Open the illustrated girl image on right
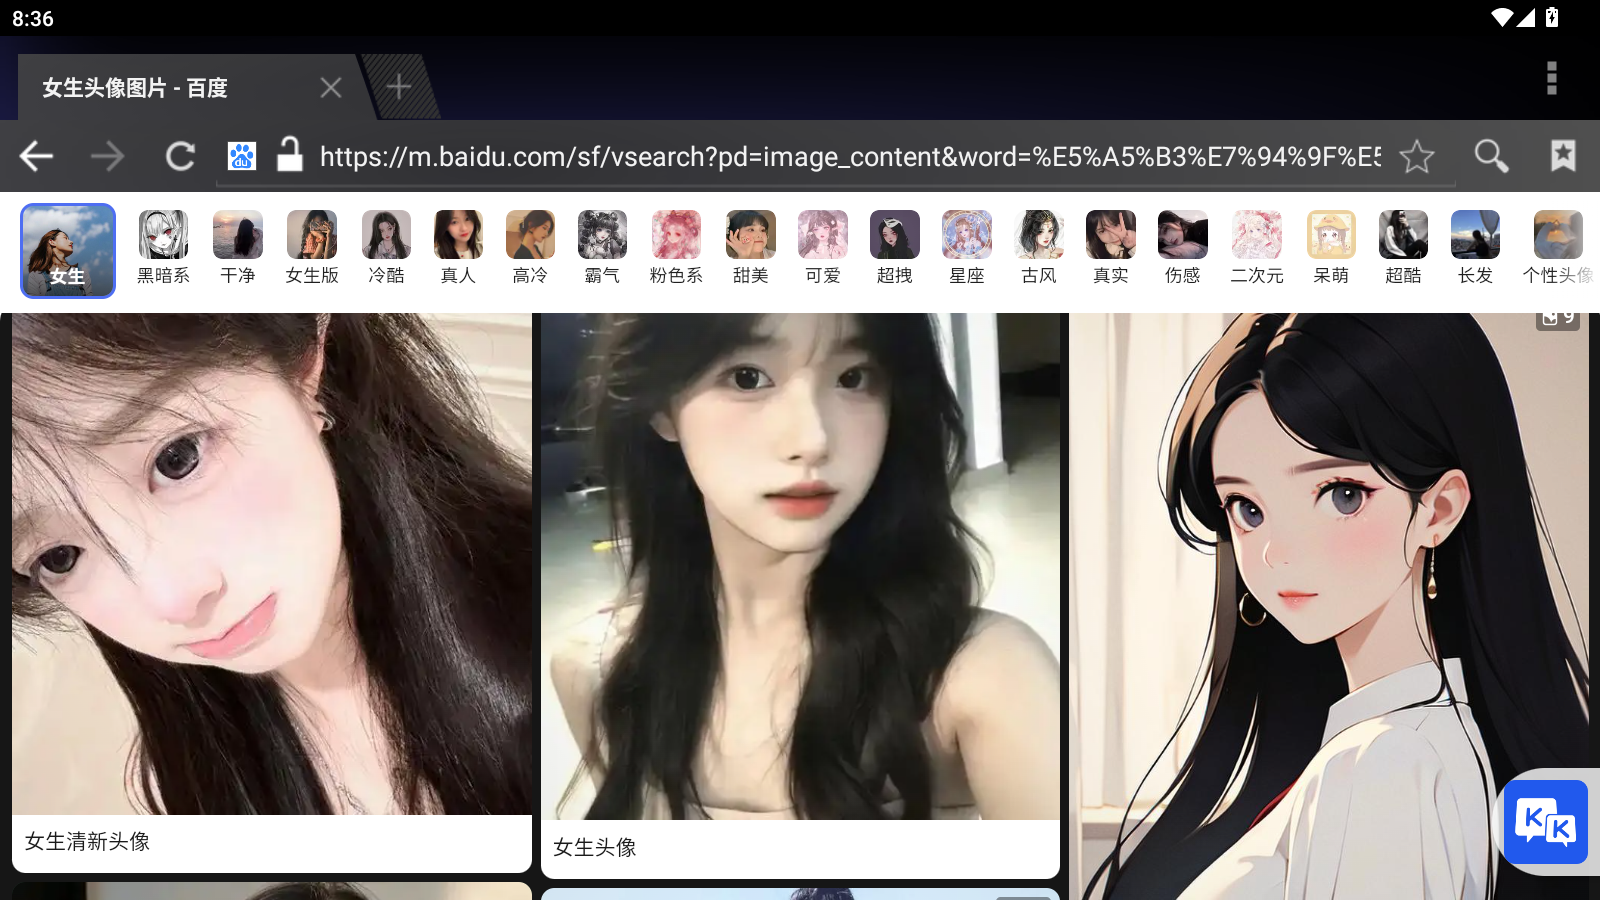 point(1328,600)
